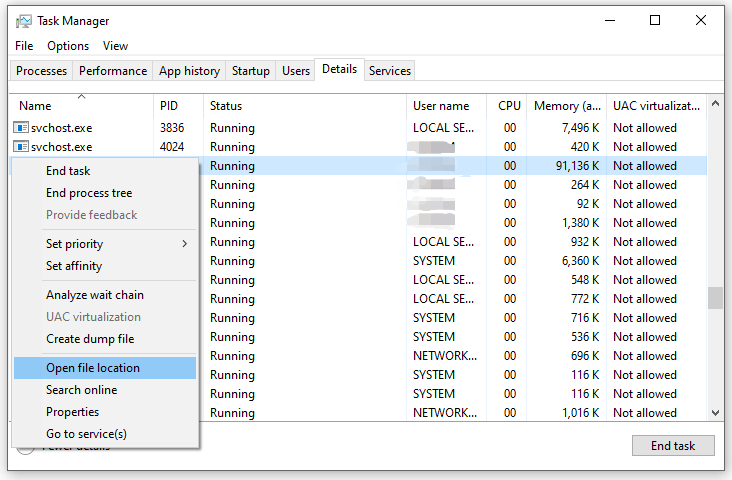Sort by UAC virtualization column header
The width and height of the screenshot is (732, 480).
click(656, 106)
